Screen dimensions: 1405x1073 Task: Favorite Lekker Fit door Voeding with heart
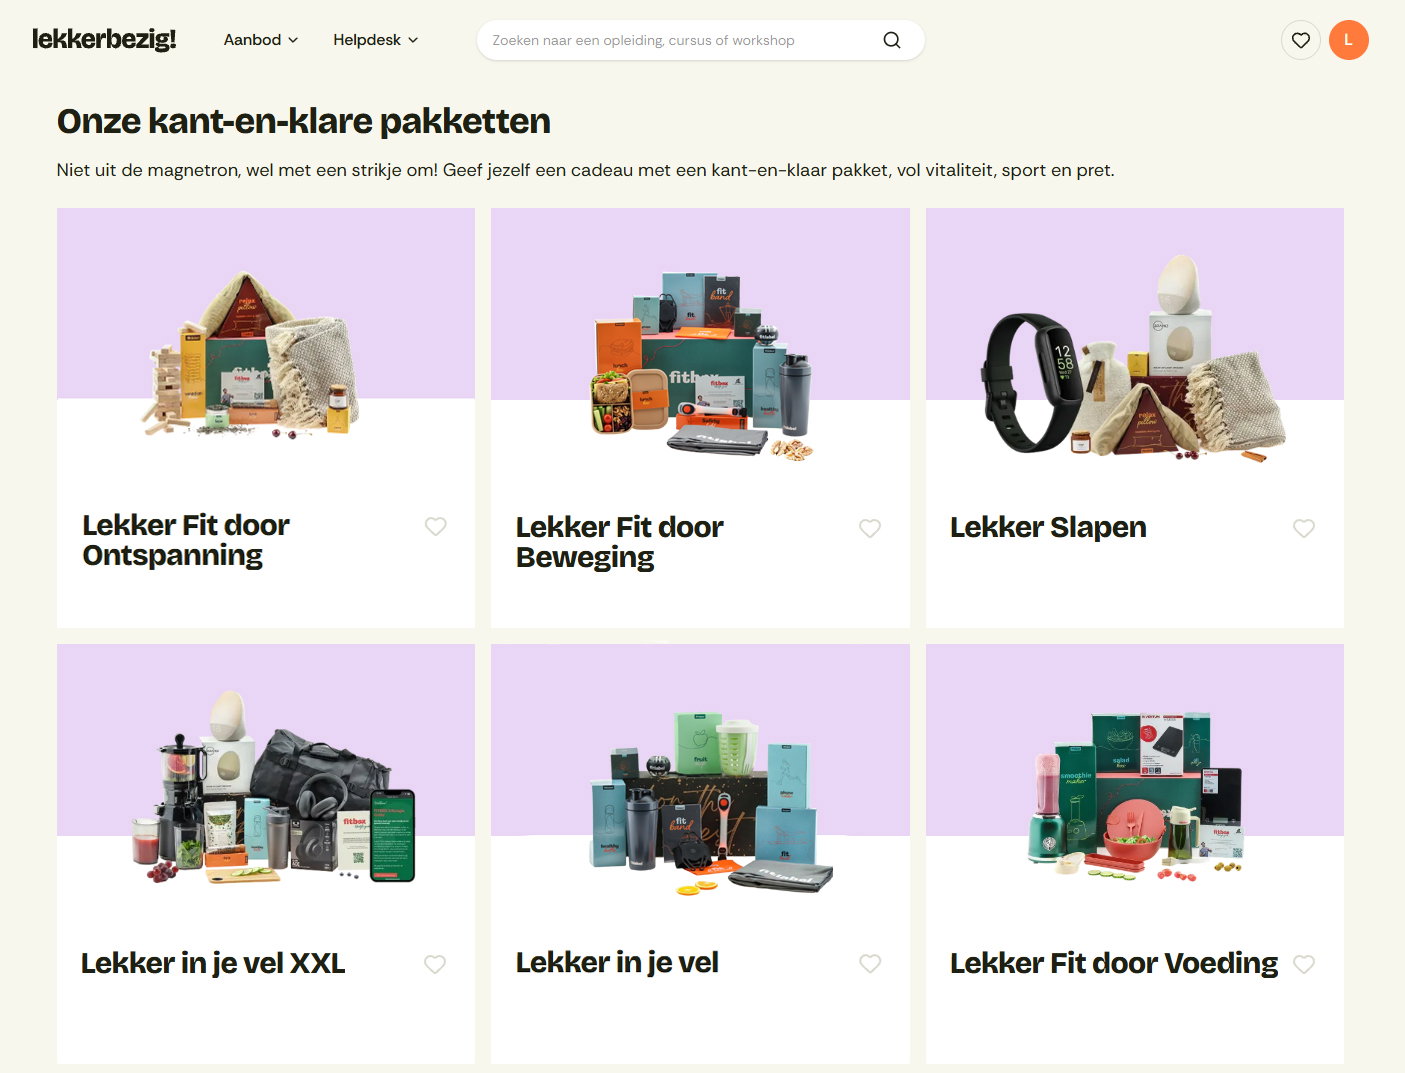point(1304,964)
